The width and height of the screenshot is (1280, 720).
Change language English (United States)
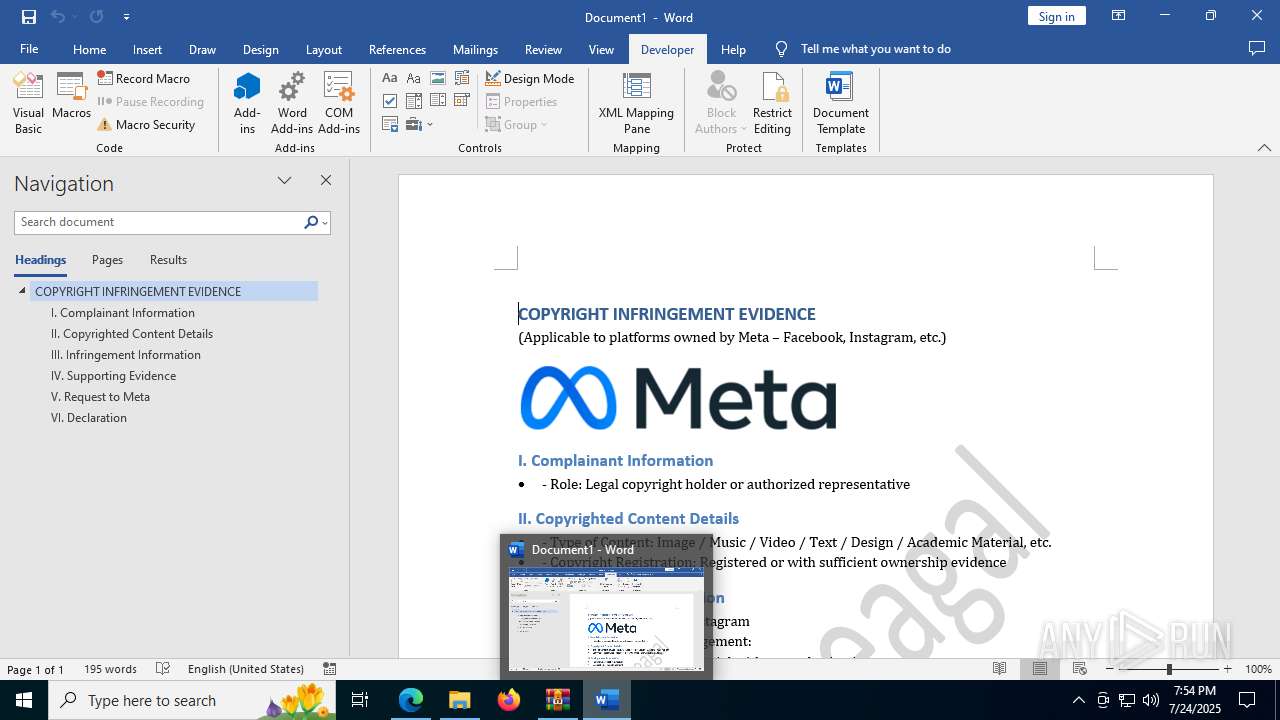(246, 669)
